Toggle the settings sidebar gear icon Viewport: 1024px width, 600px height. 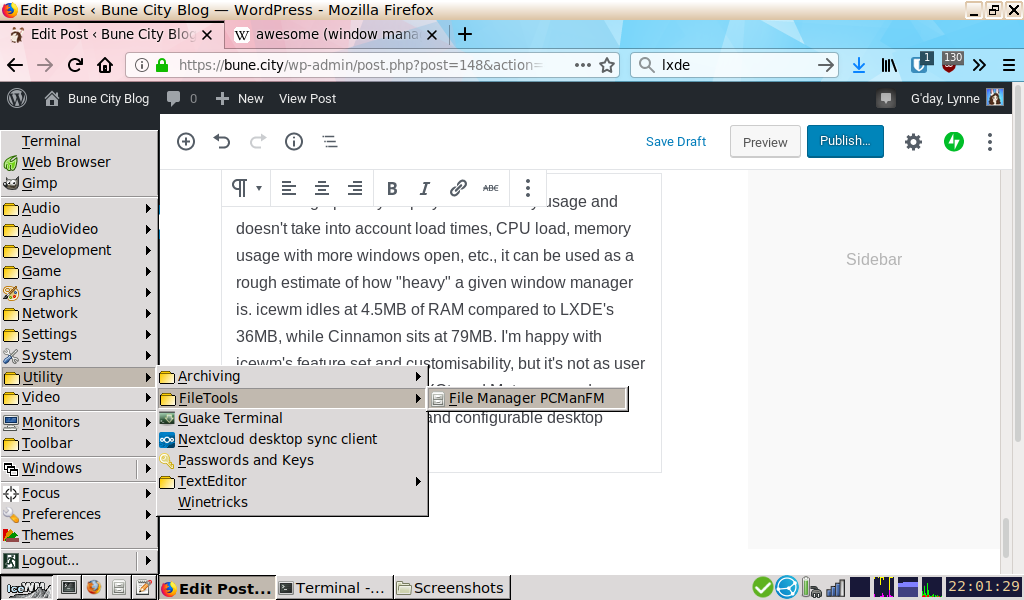[x=913, y=142]
